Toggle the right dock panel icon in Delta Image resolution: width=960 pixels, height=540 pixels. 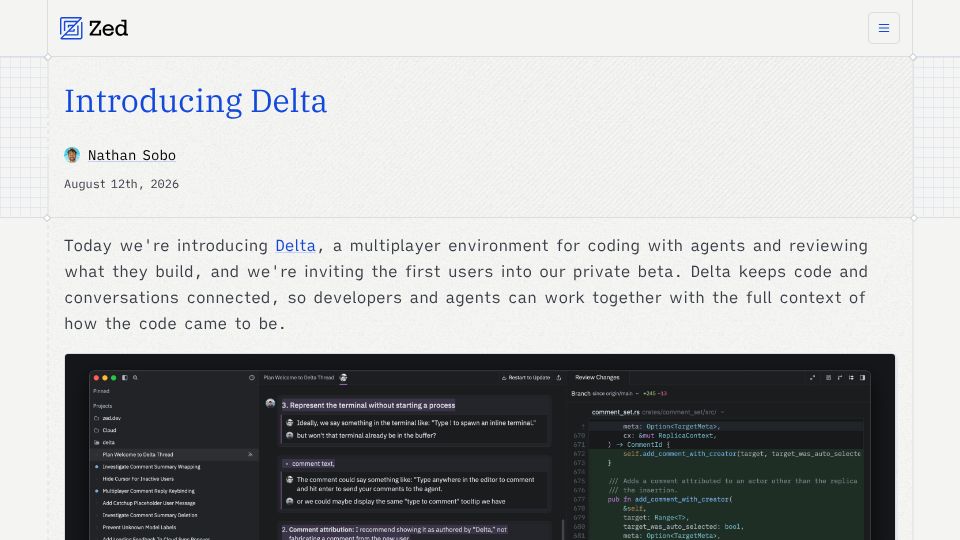[x=863, y=378]
